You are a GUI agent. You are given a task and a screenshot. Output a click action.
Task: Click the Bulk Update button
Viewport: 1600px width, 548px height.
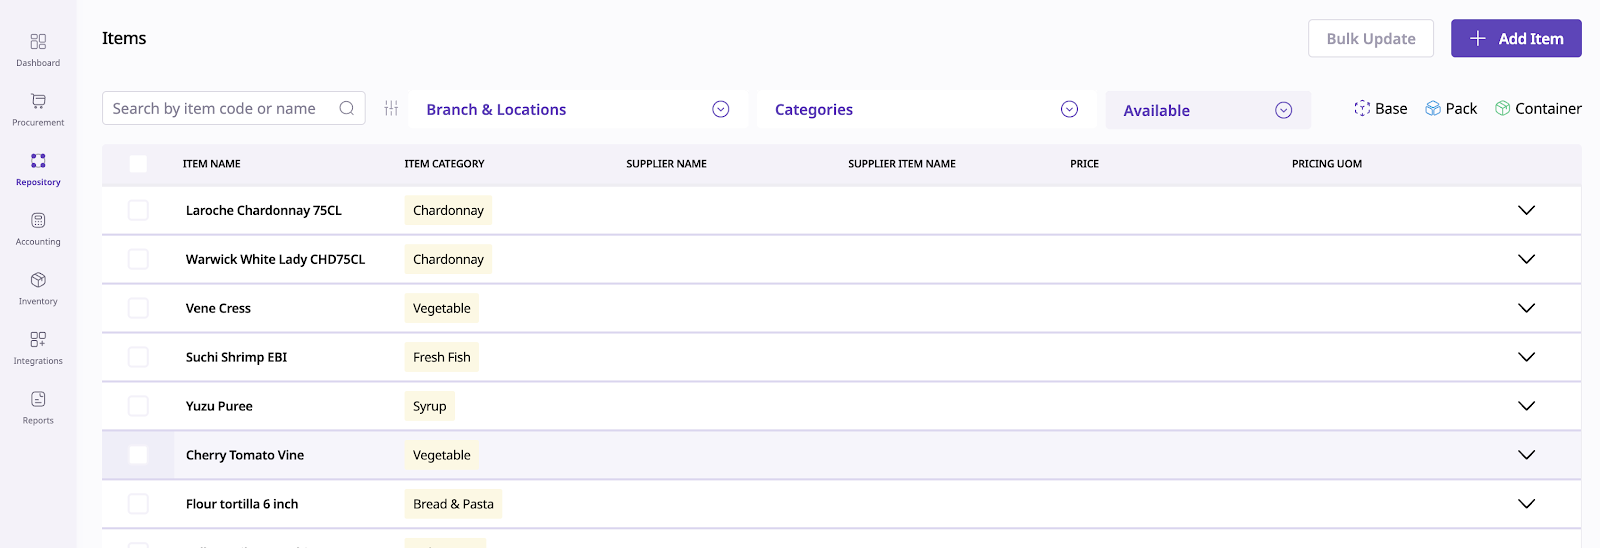point(1370,39)
